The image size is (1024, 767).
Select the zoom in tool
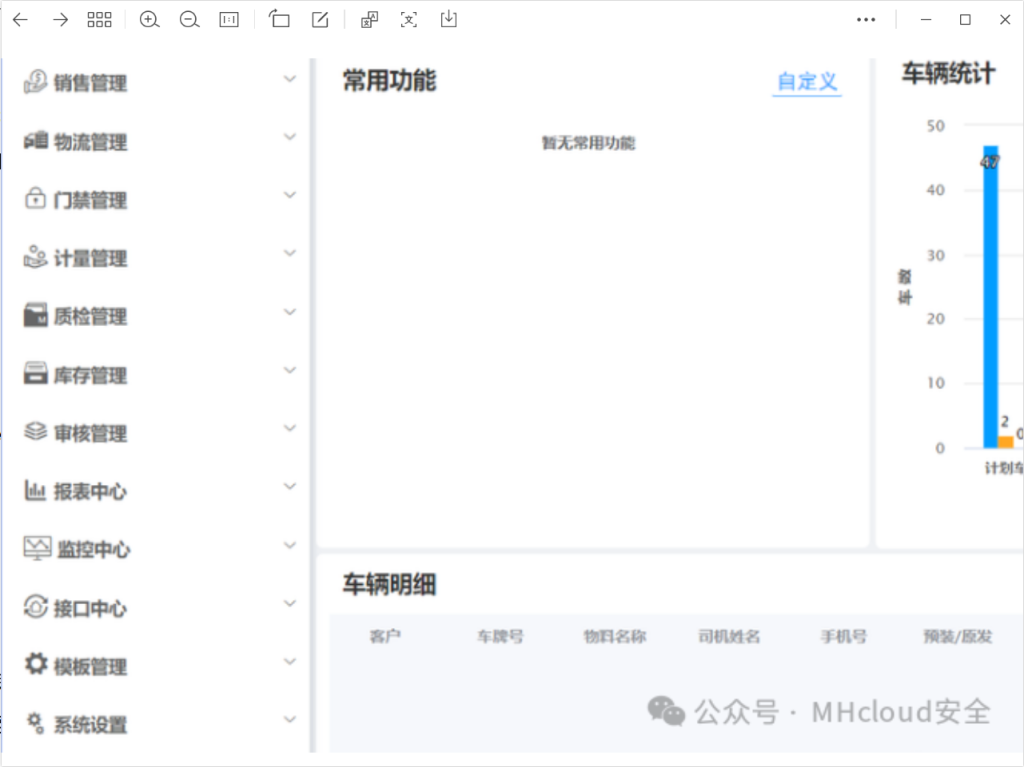[x=150, y=19]
